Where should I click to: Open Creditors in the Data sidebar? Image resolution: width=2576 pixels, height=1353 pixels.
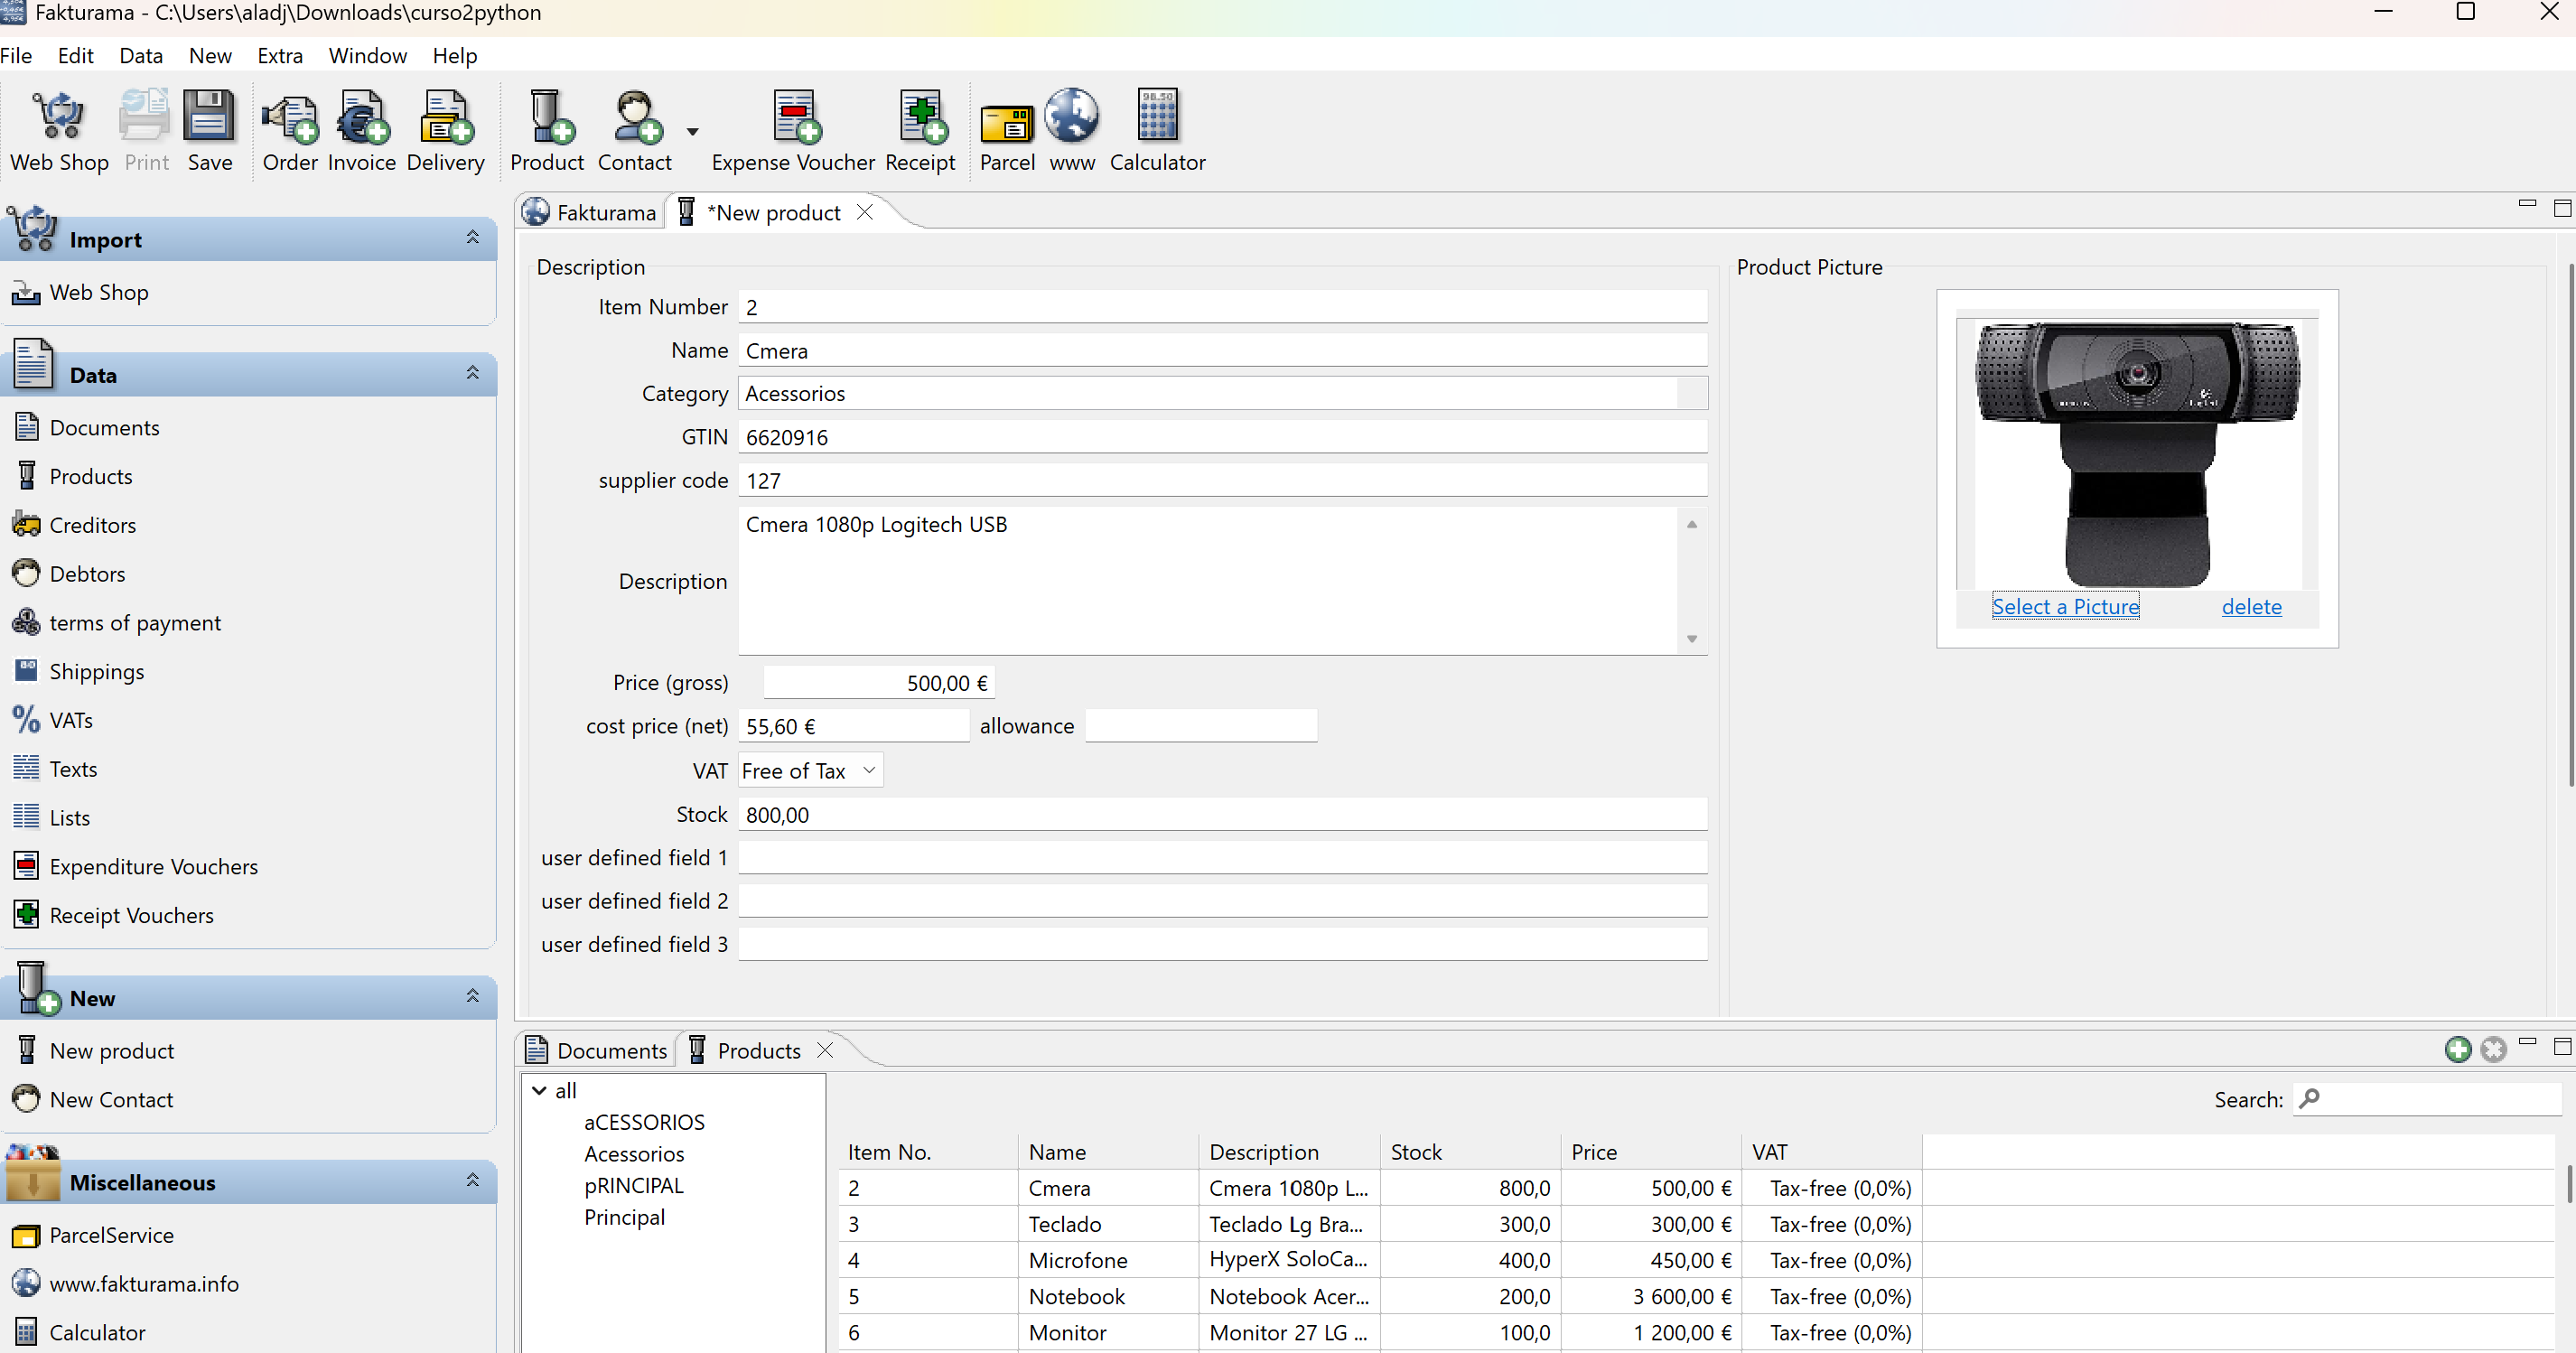click(92, 525)
